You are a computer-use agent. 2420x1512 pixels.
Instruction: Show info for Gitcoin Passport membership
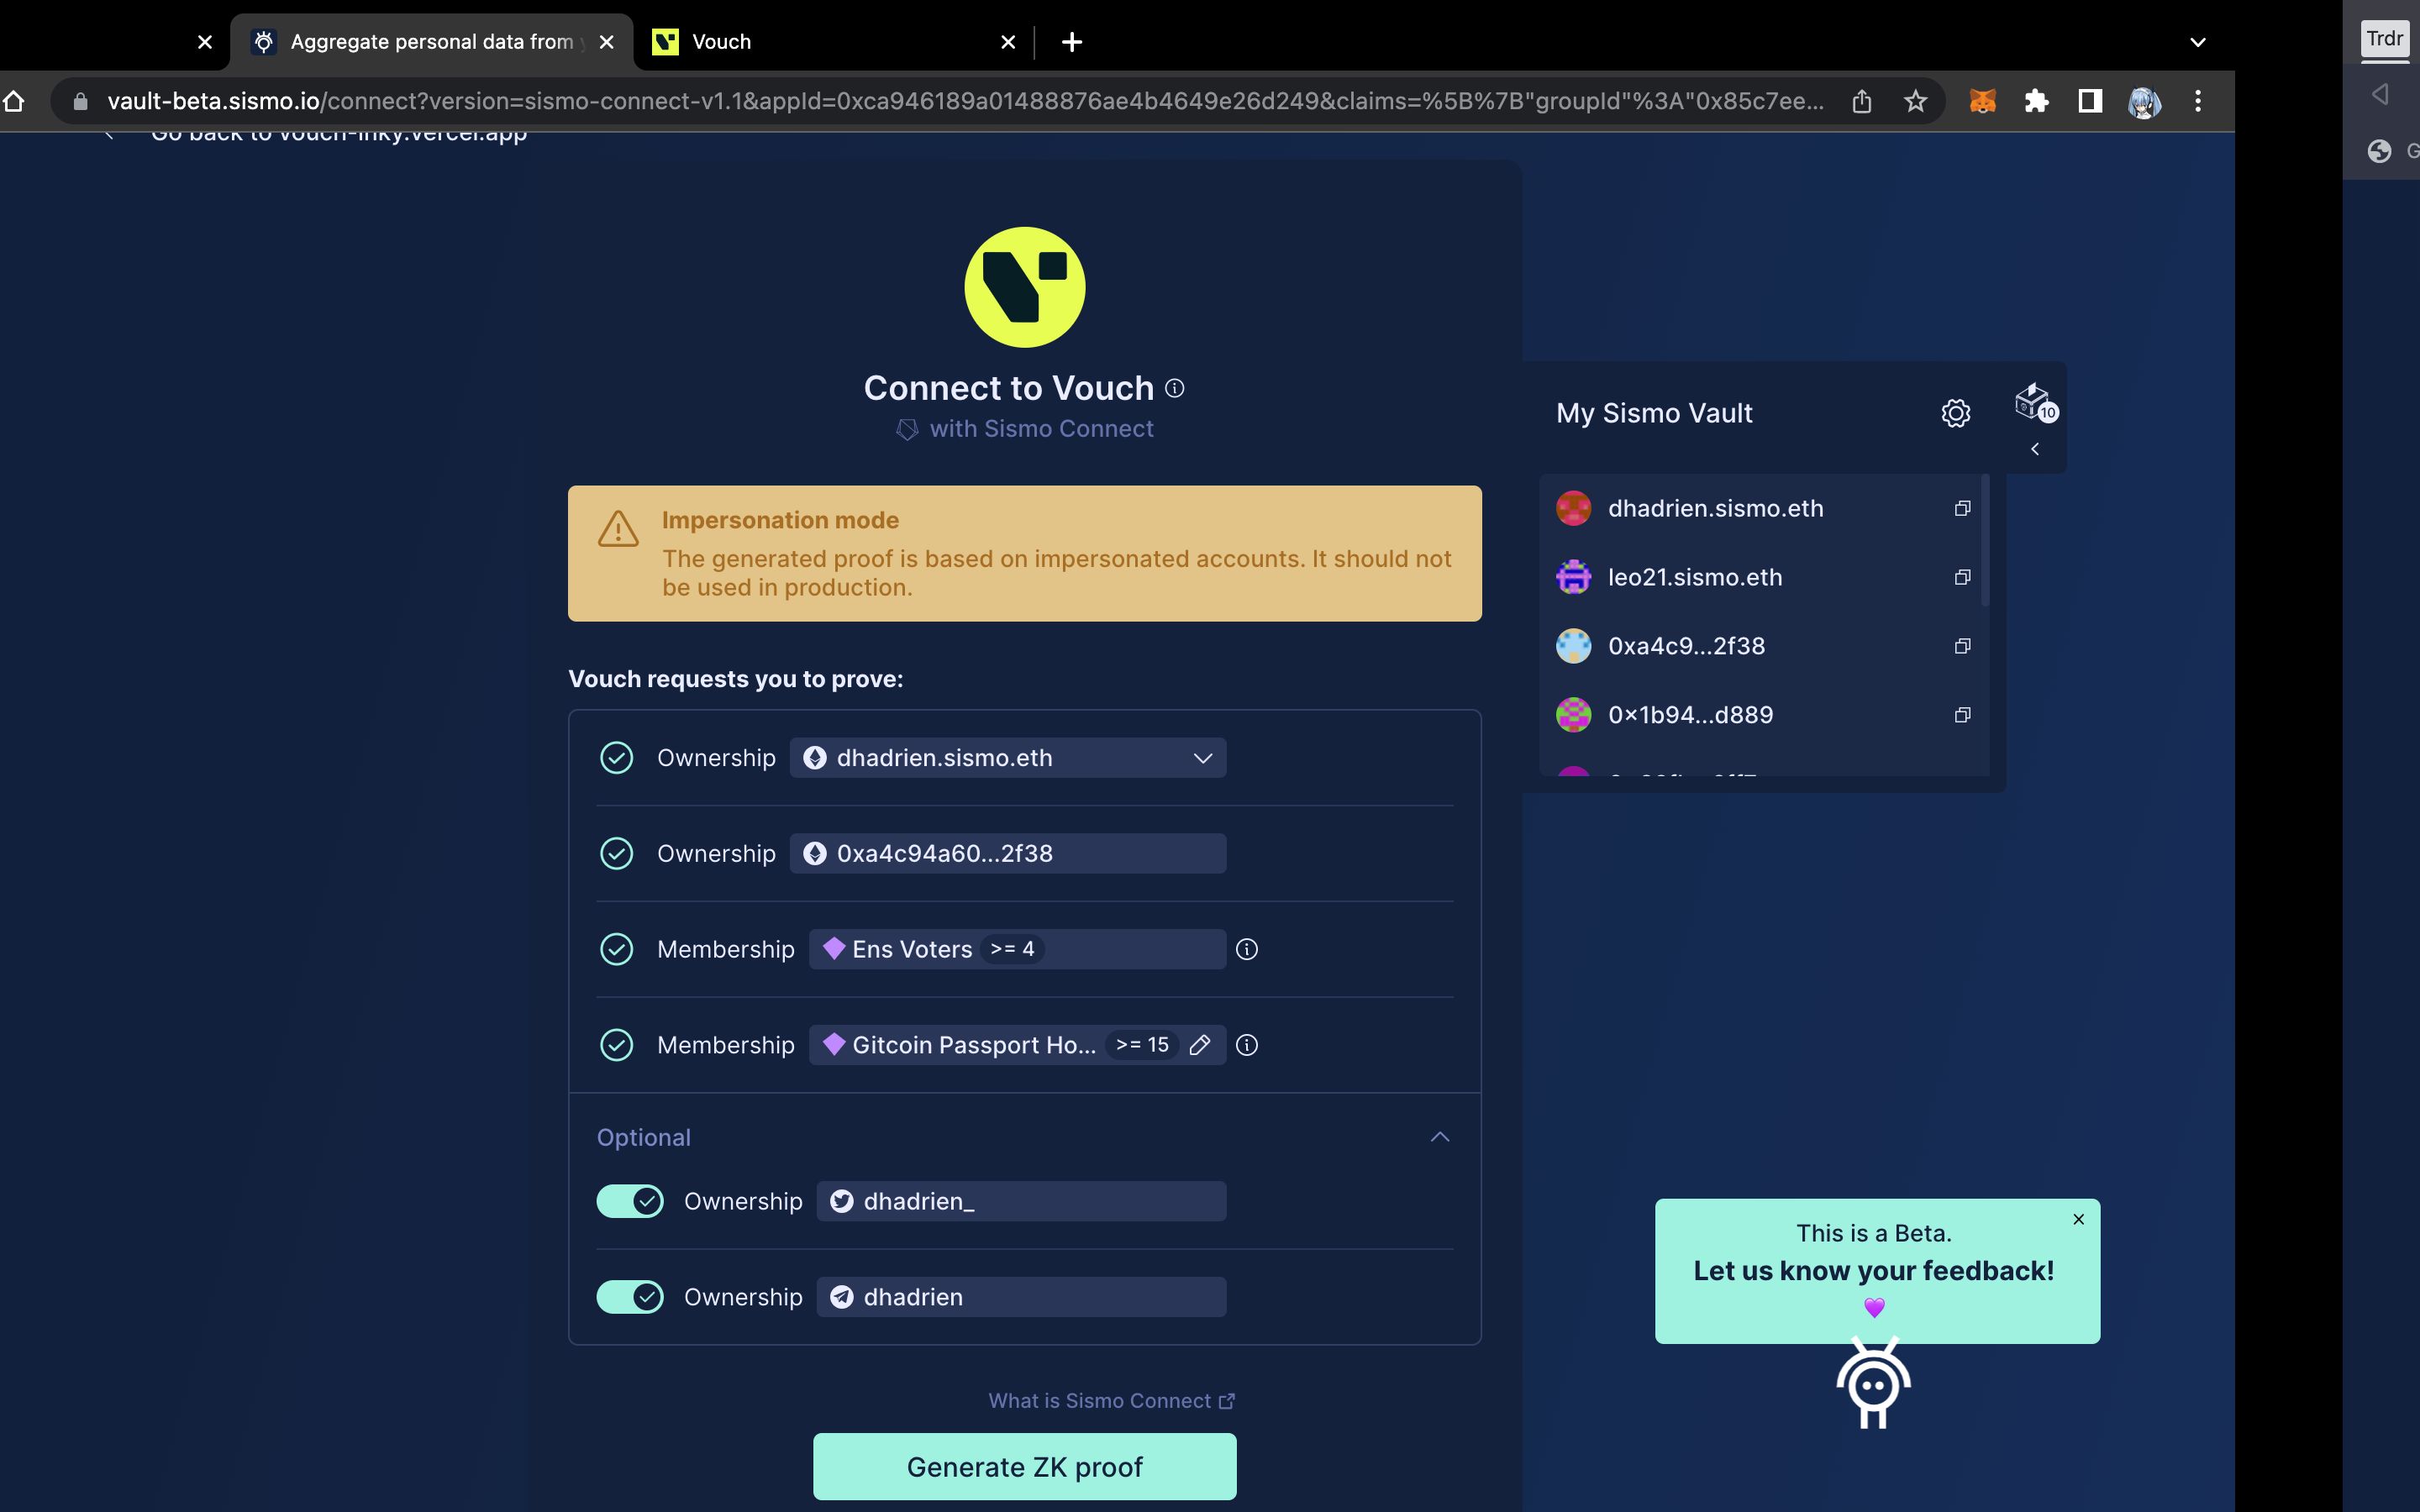1246,1045
